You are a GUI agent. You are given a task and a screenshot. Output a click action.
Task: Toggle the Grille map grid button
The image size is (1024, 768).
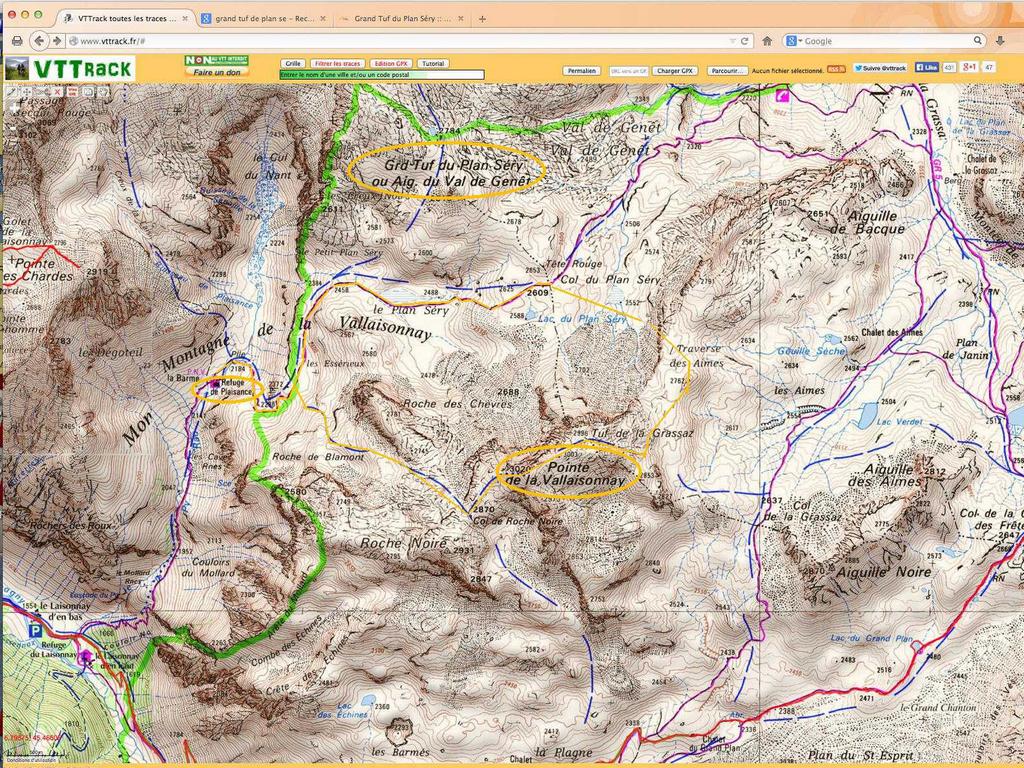[293, 63]
